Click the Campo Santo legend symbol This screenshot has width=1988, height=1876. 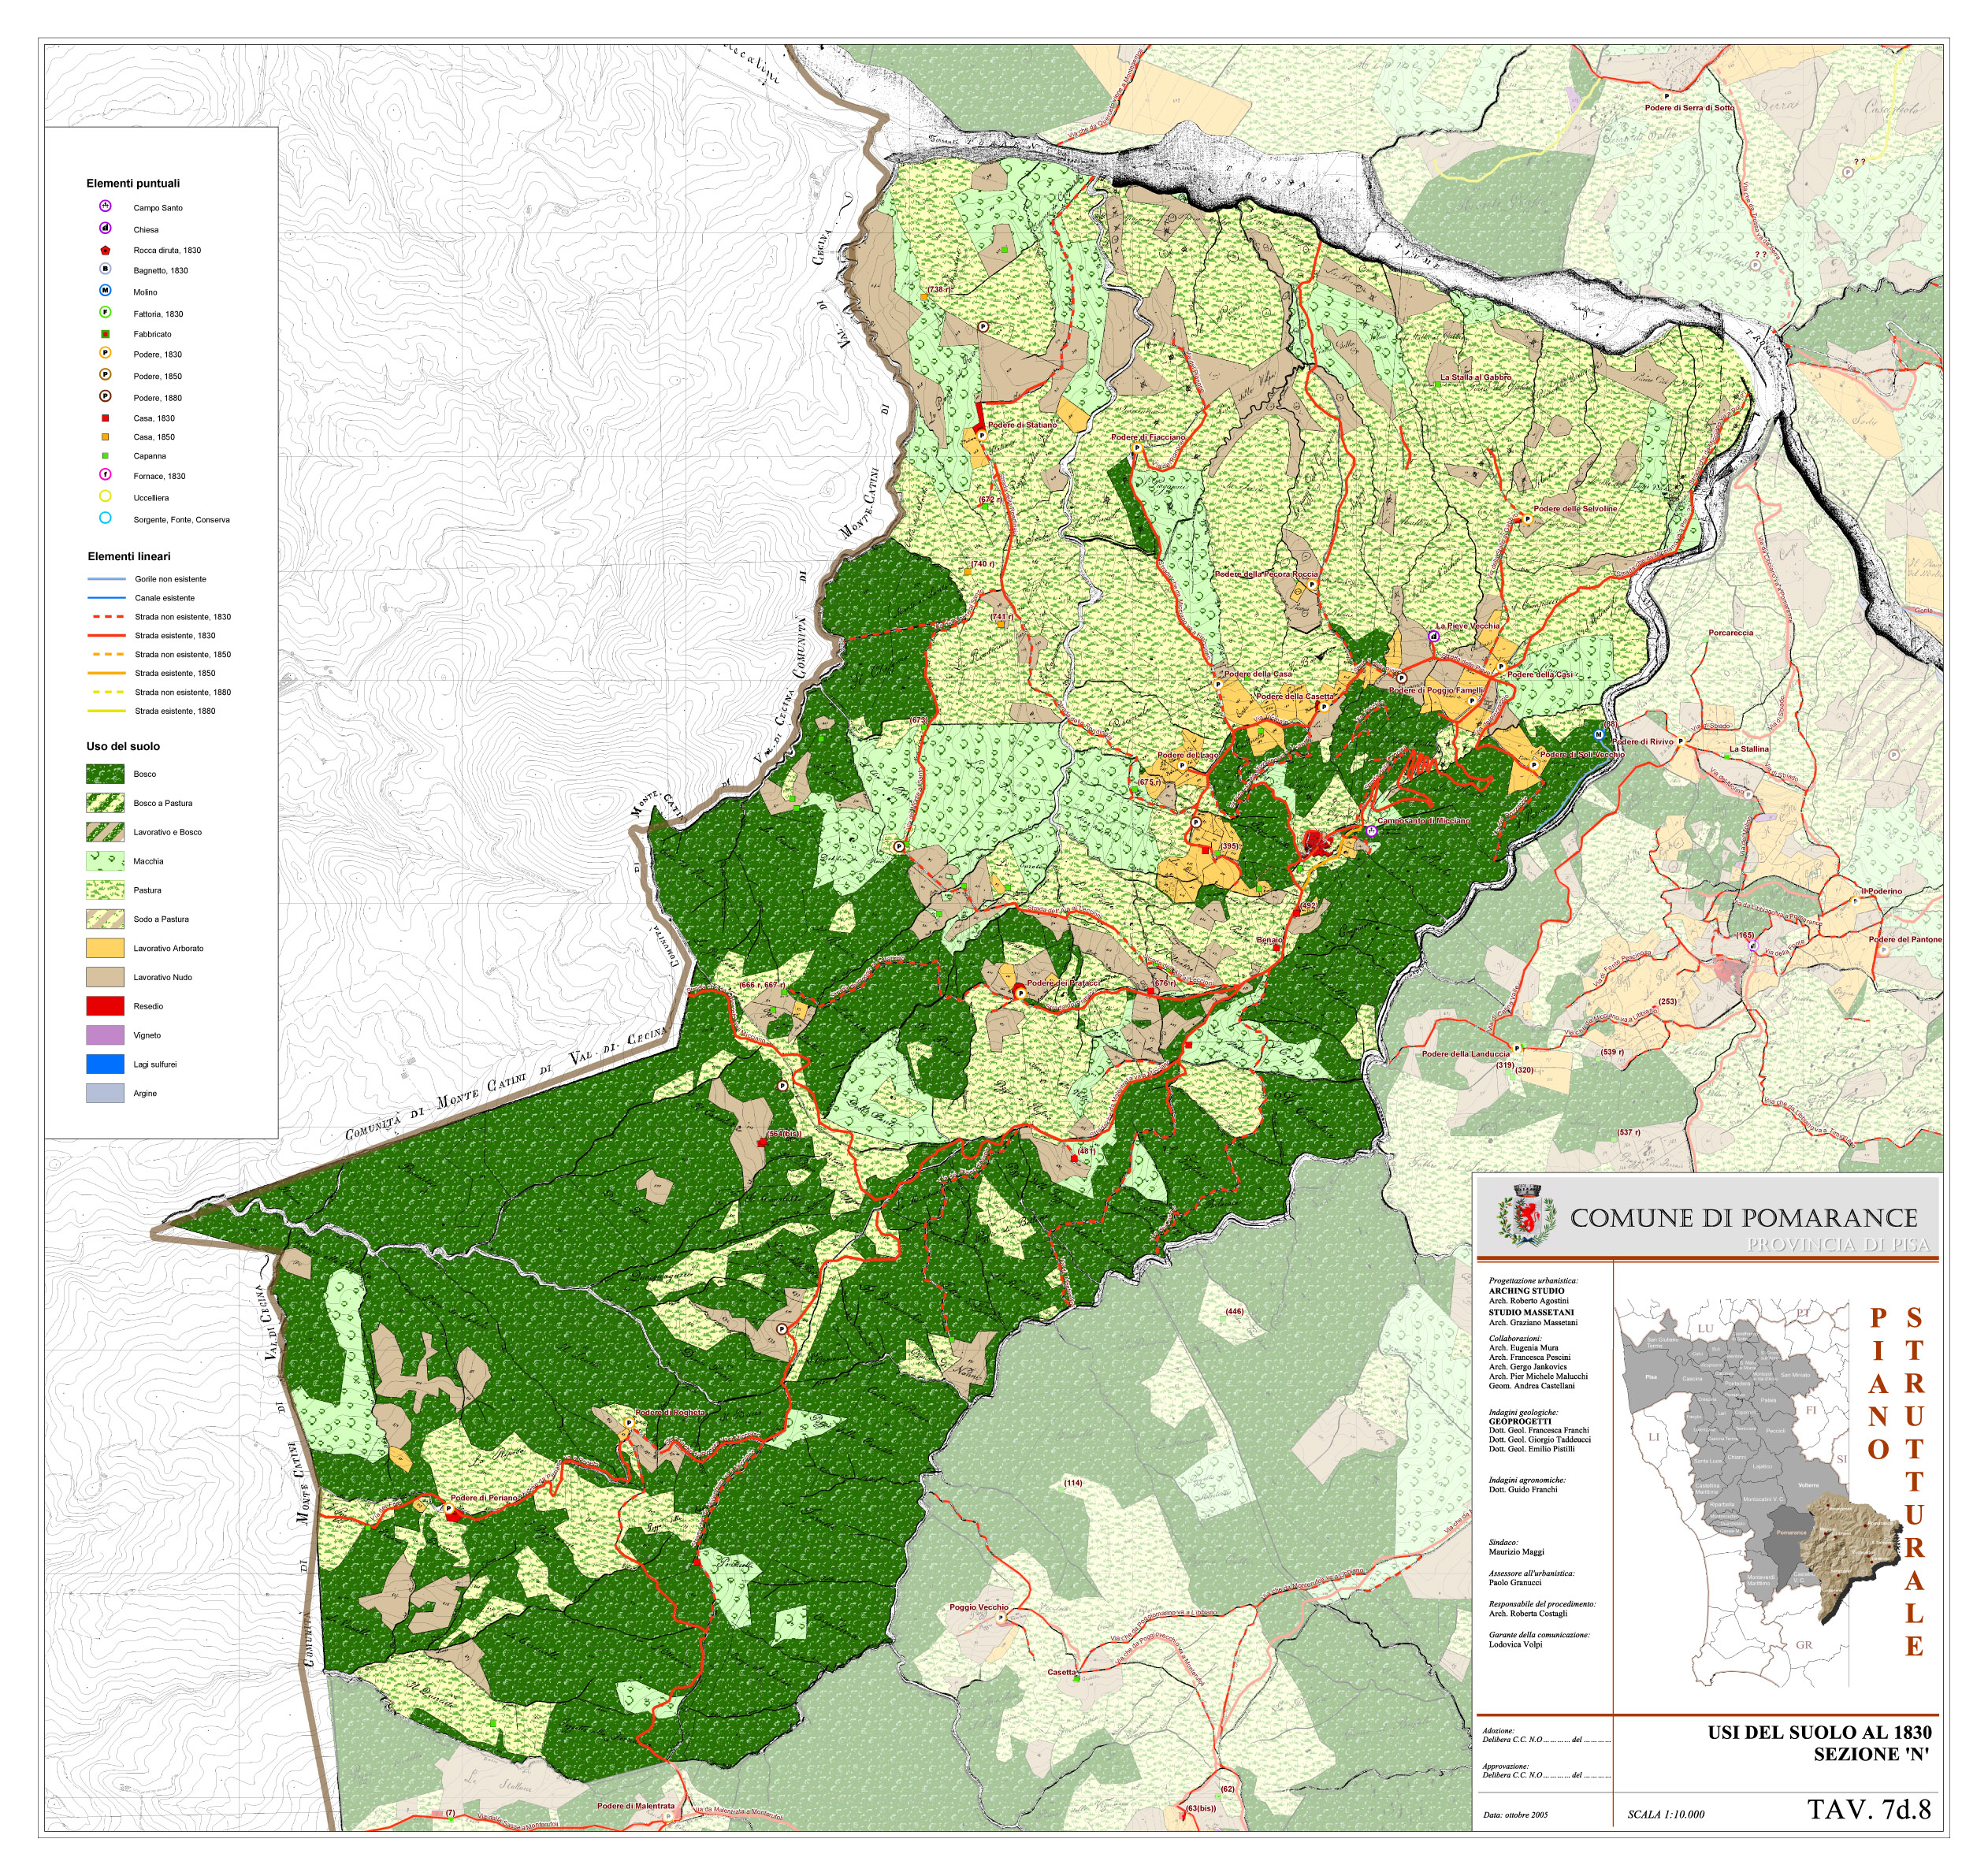tap(105, 207)
